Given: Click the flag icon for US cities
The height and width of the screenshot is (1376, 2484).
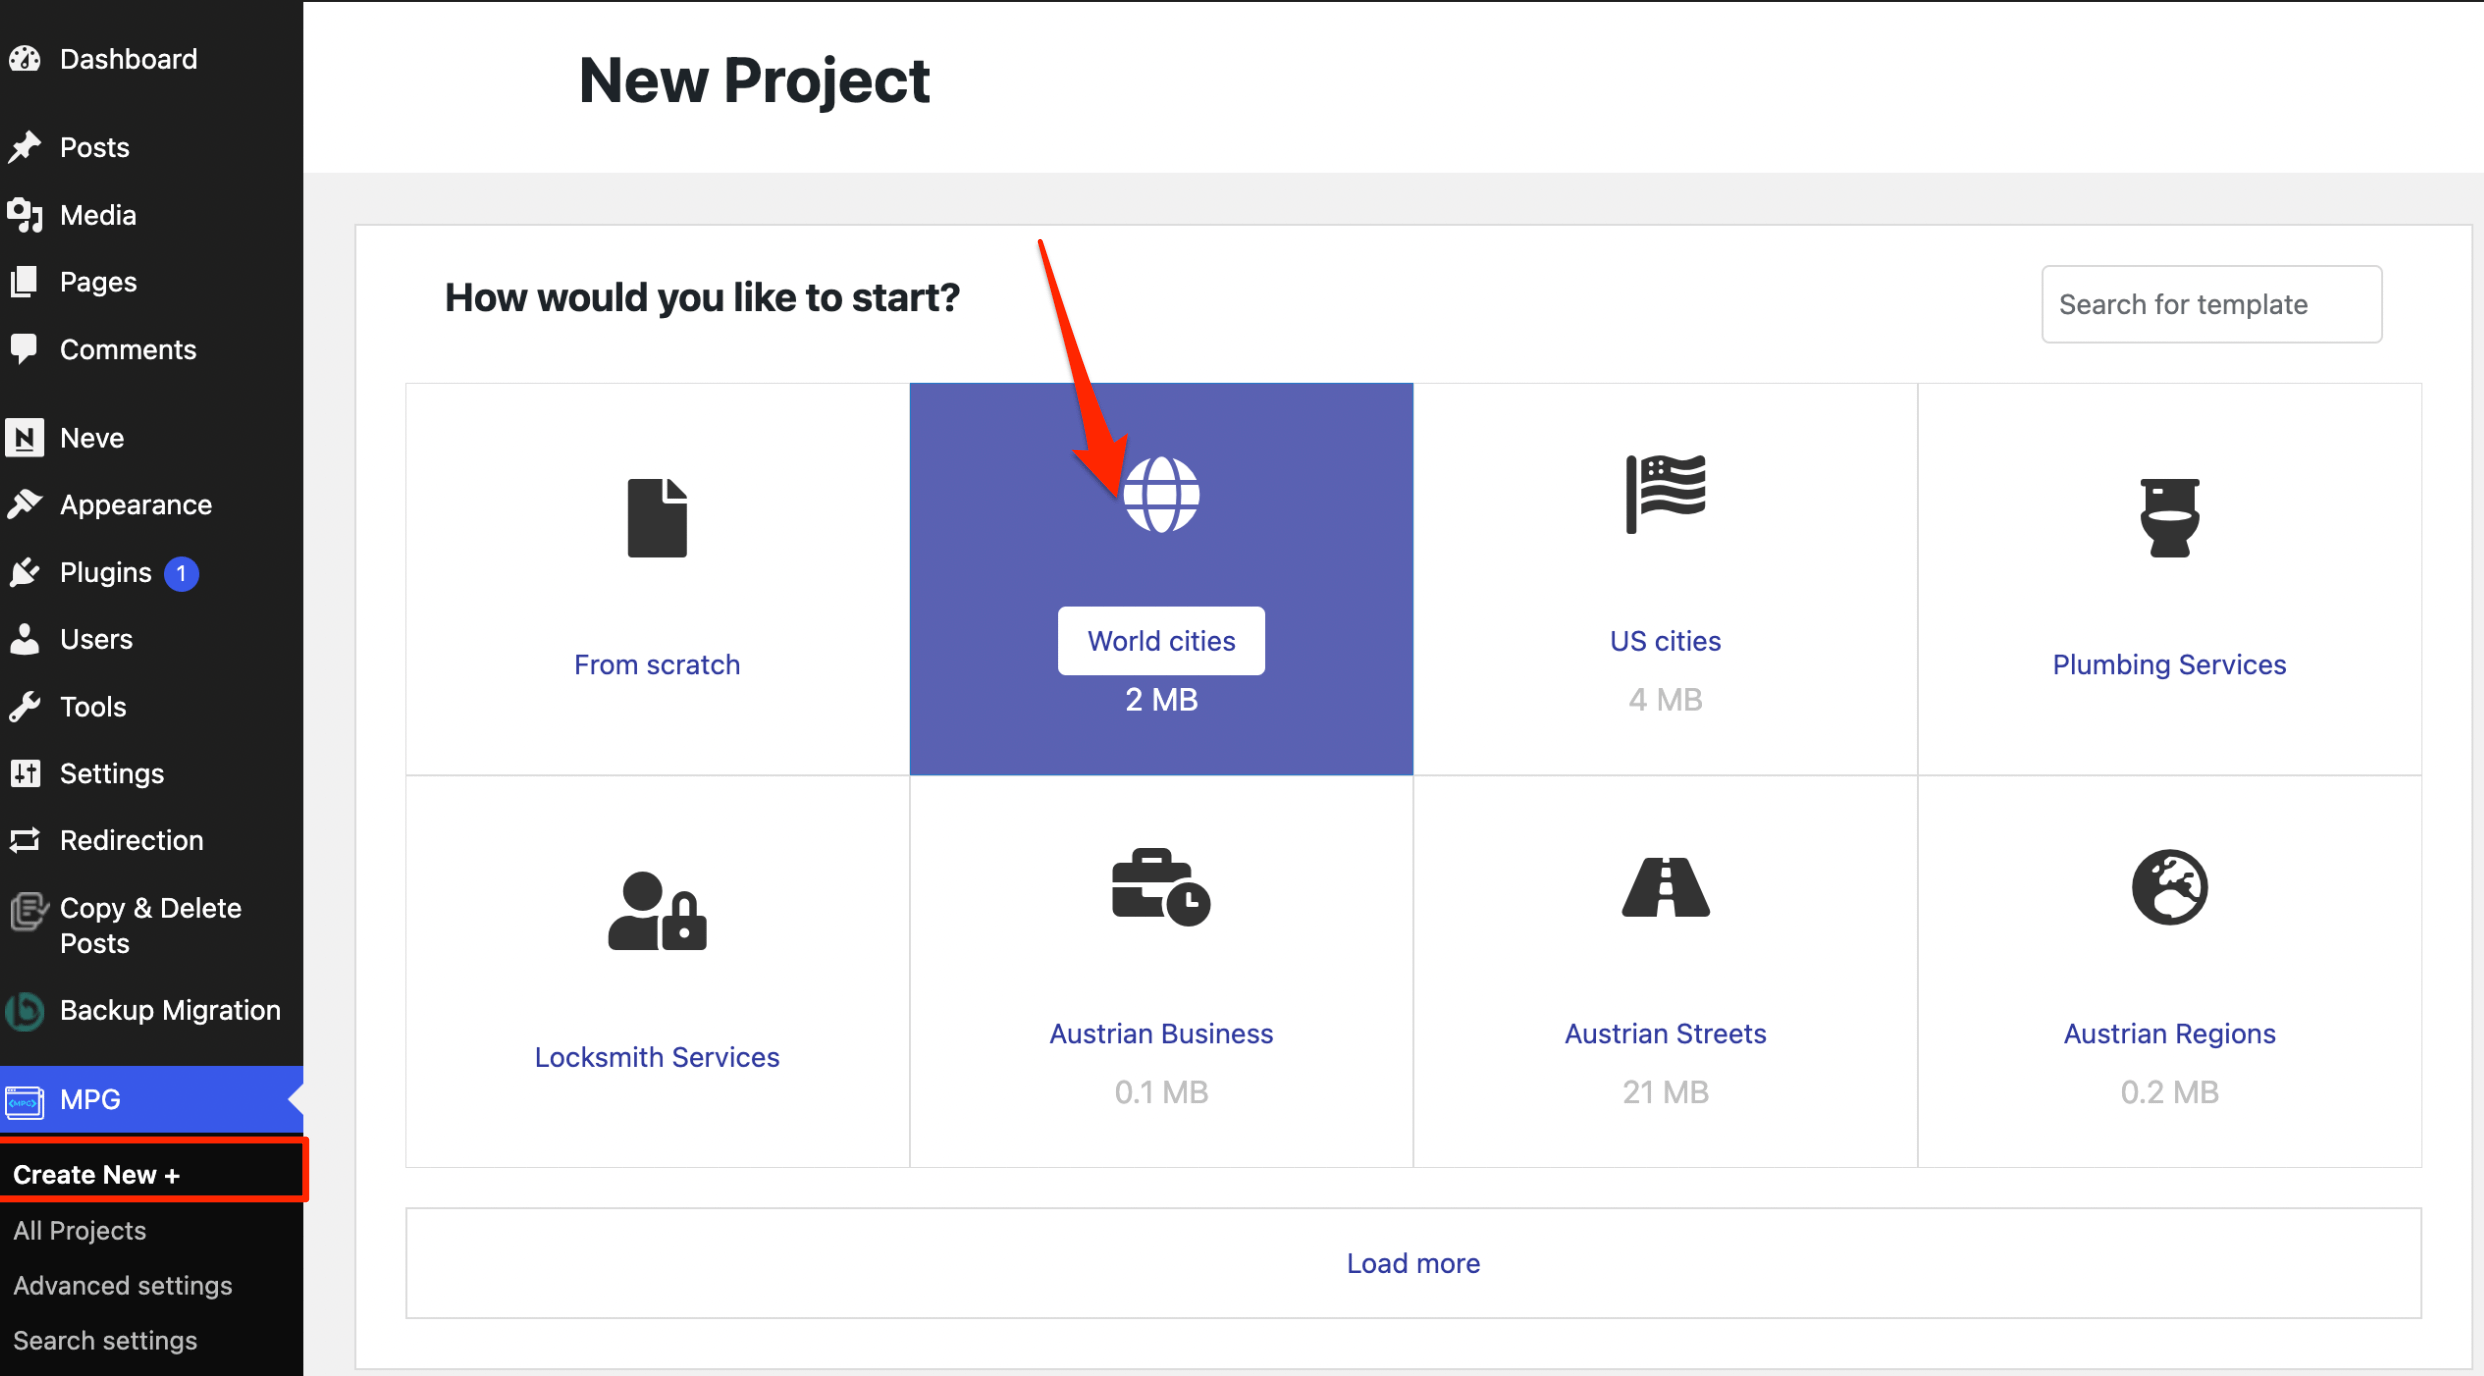Looking at the screenshot, I should (x=1665, y=494).
